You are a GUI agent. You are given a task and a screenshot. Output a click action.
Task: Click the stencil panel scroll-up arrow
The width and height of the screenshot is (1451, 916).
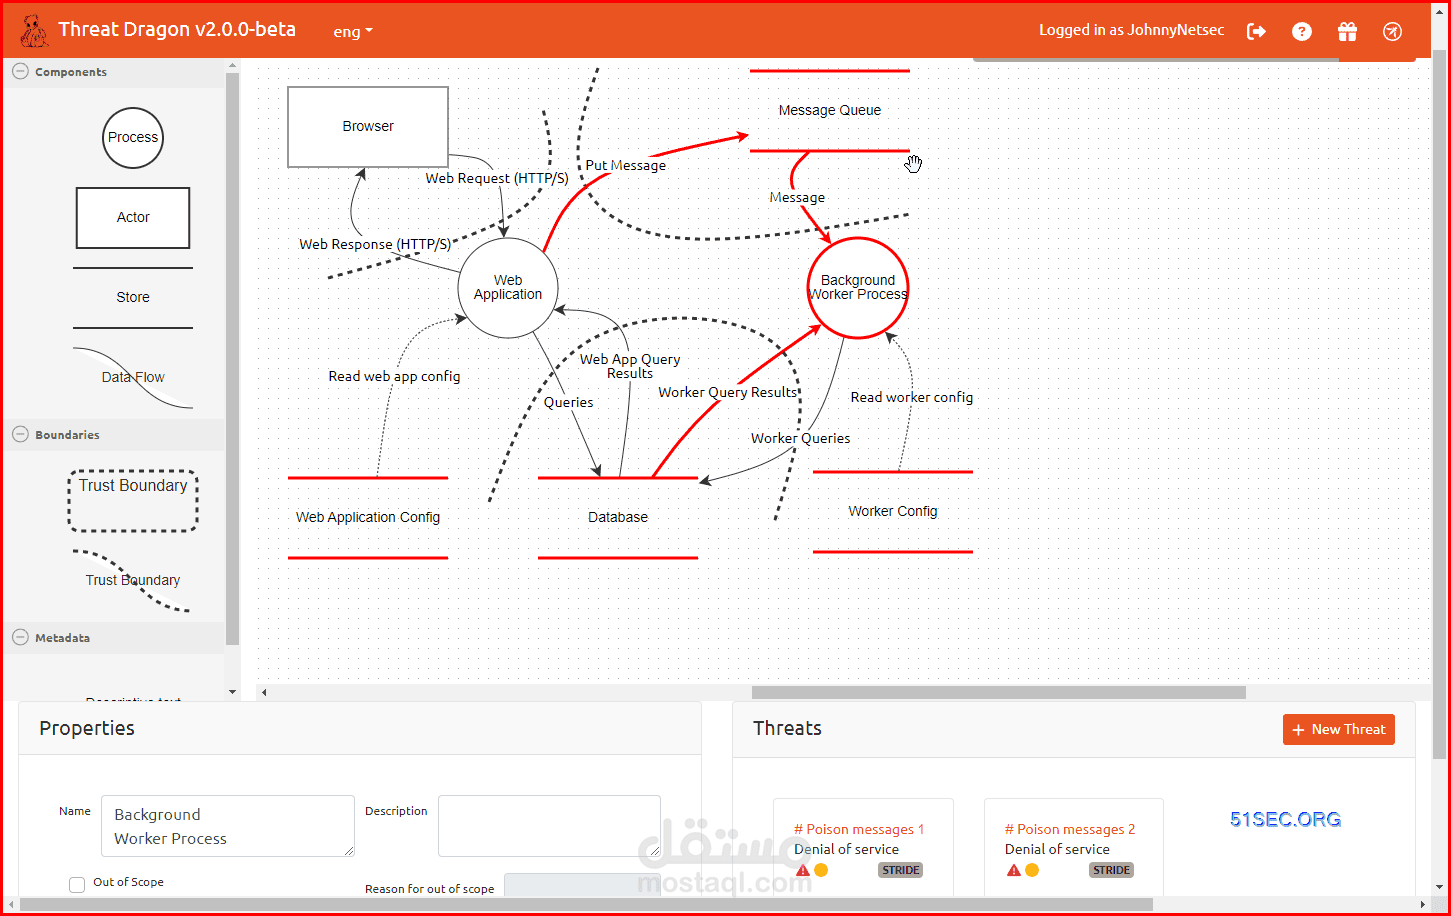tap(233, 67)
